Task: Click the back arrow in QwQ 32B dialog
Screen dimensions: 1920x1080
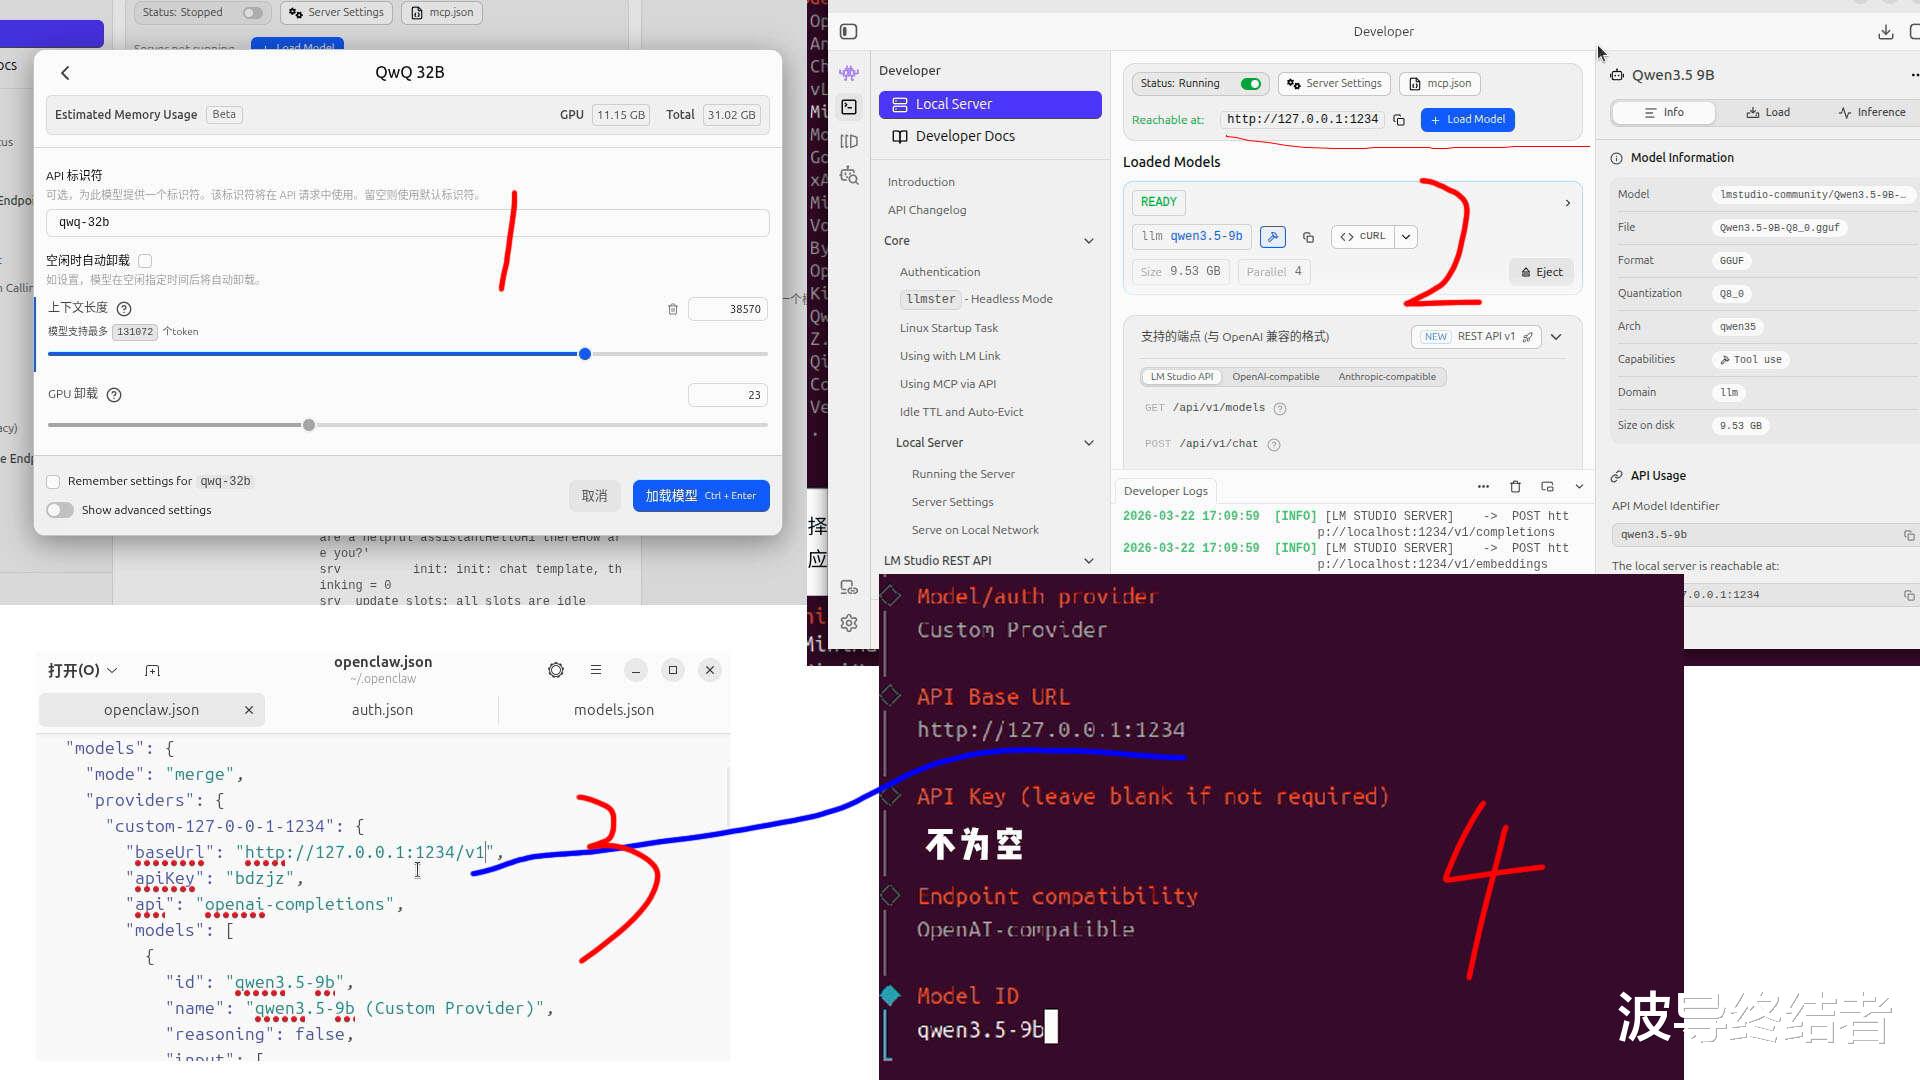Action: coord(66,73)
